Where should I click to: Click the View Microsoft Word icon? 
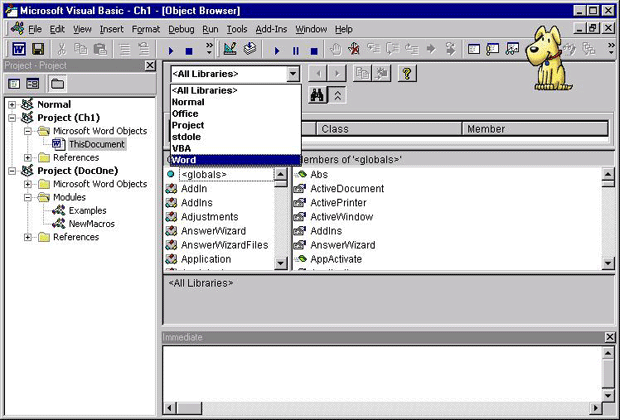pos(17,49)
